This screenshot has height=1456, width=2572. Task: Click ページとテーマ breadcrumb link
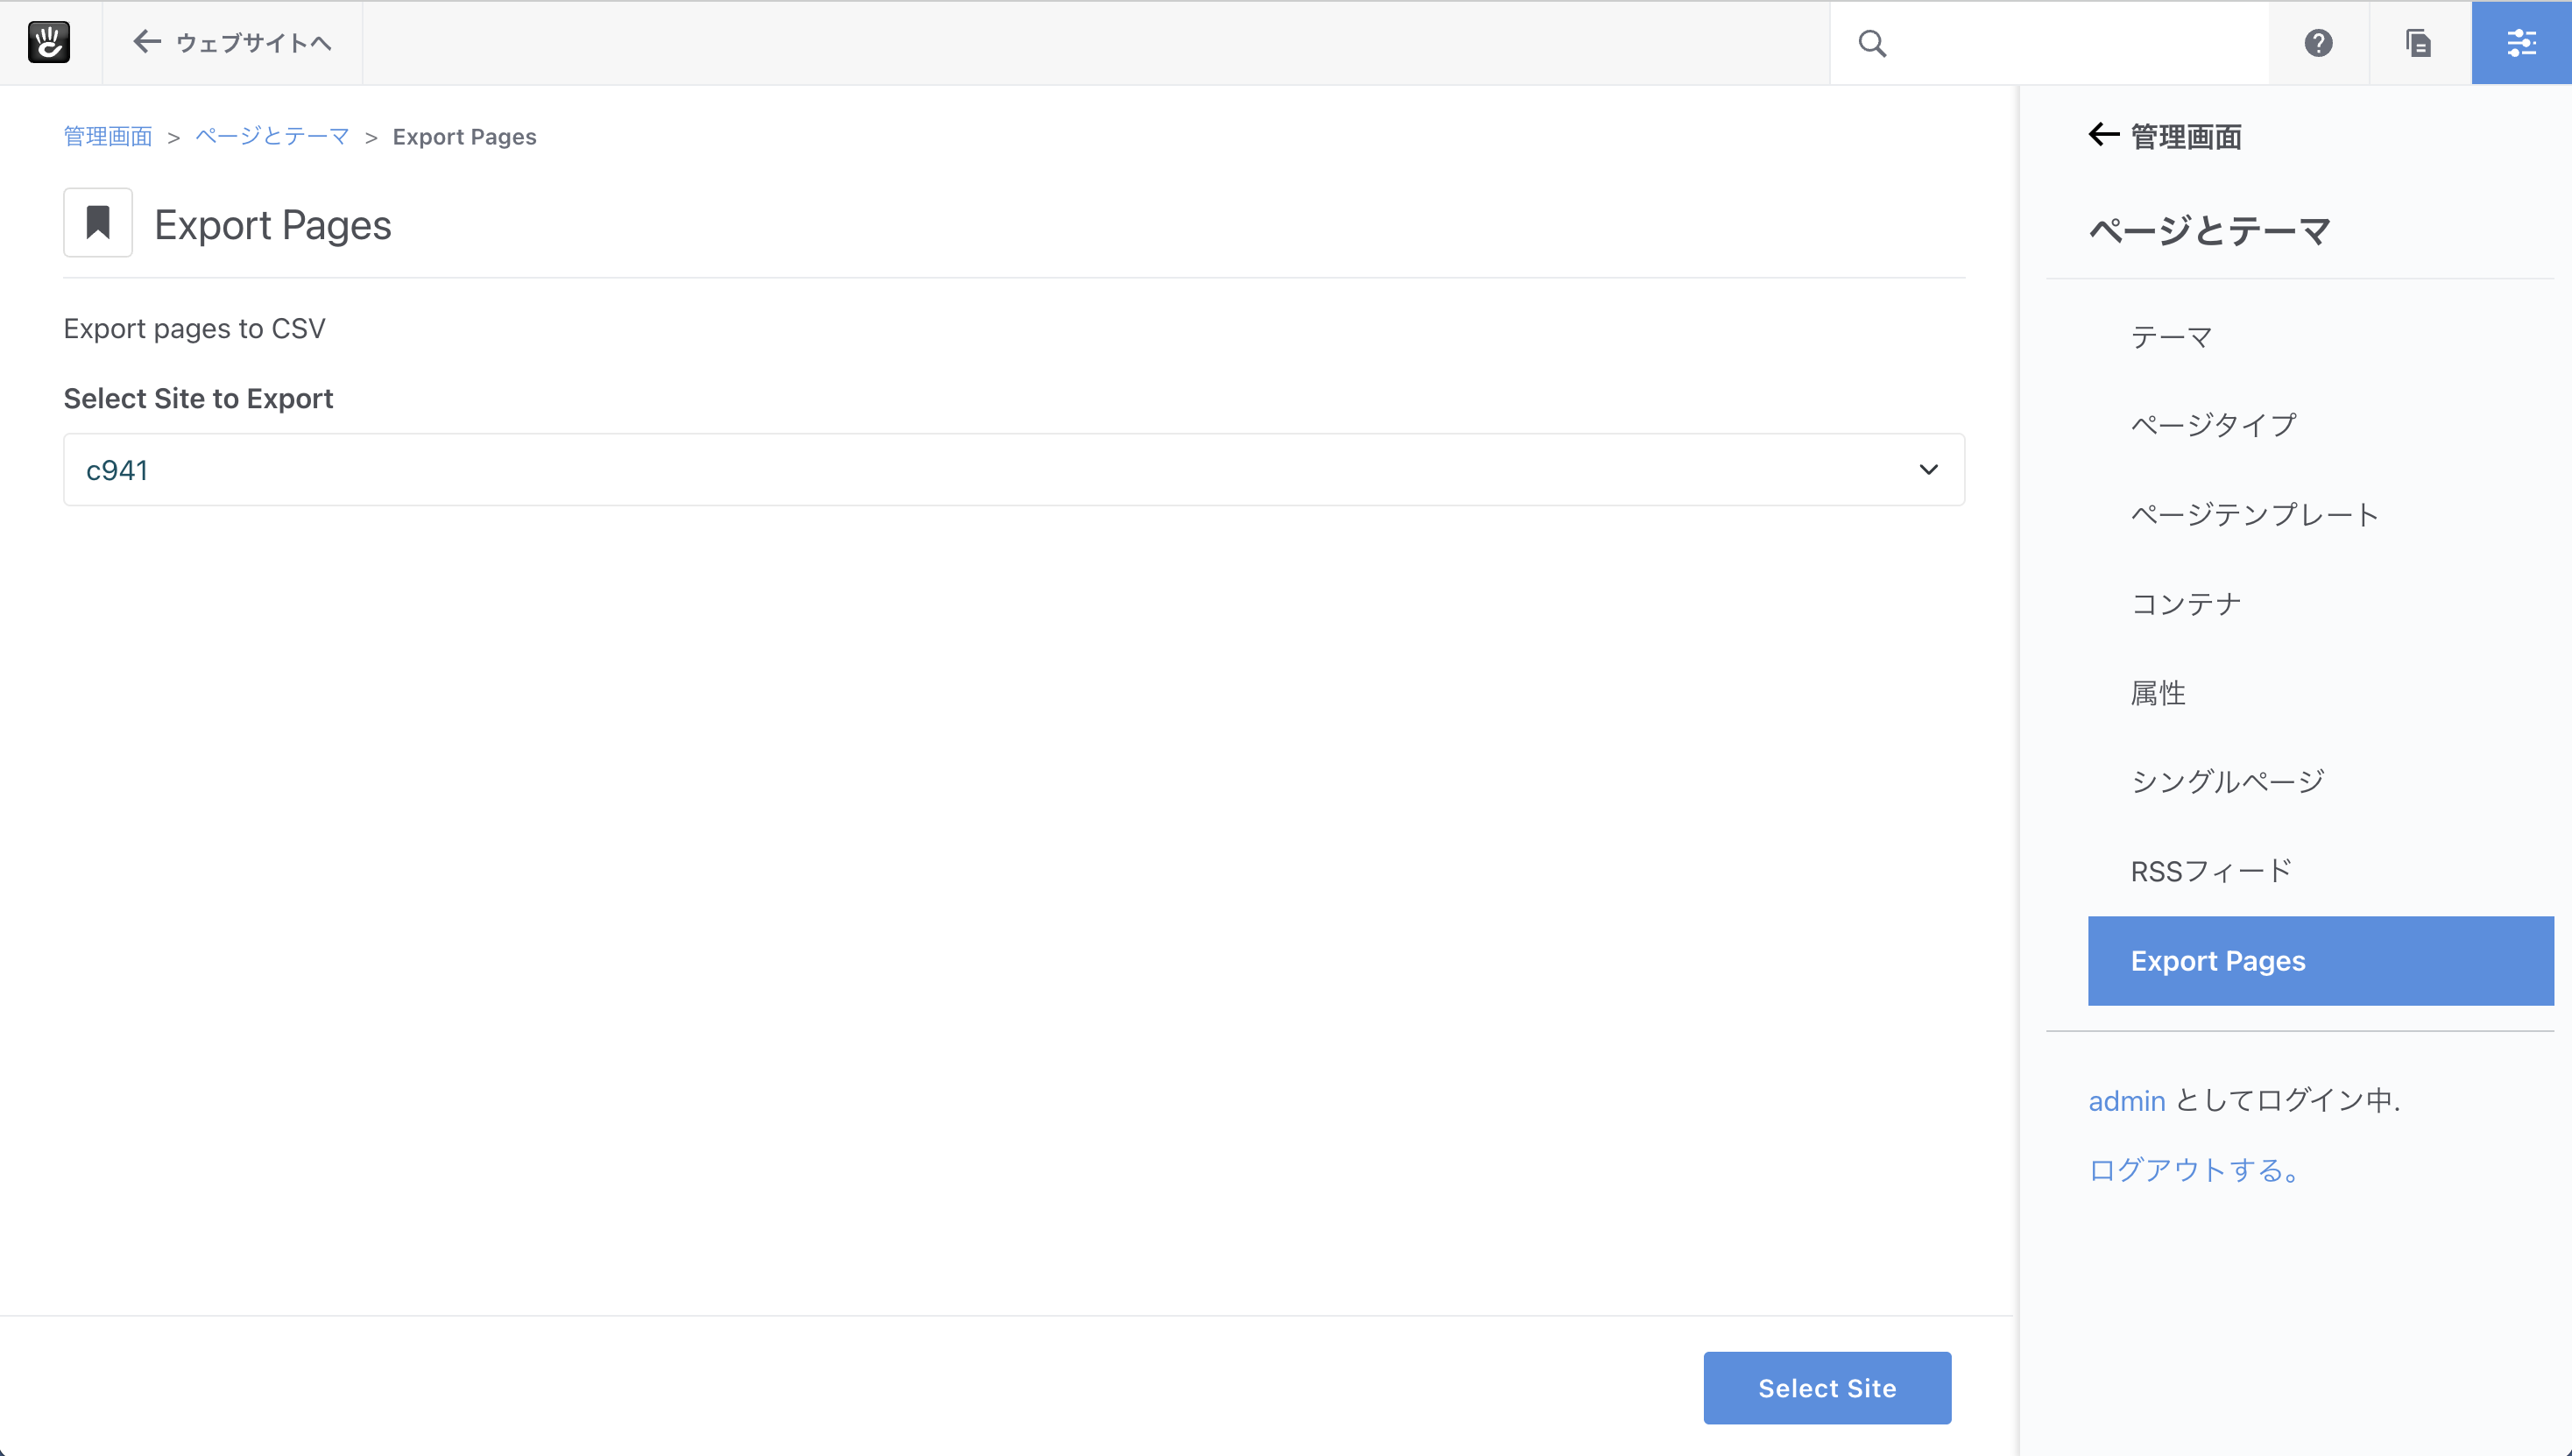point(272,136)
